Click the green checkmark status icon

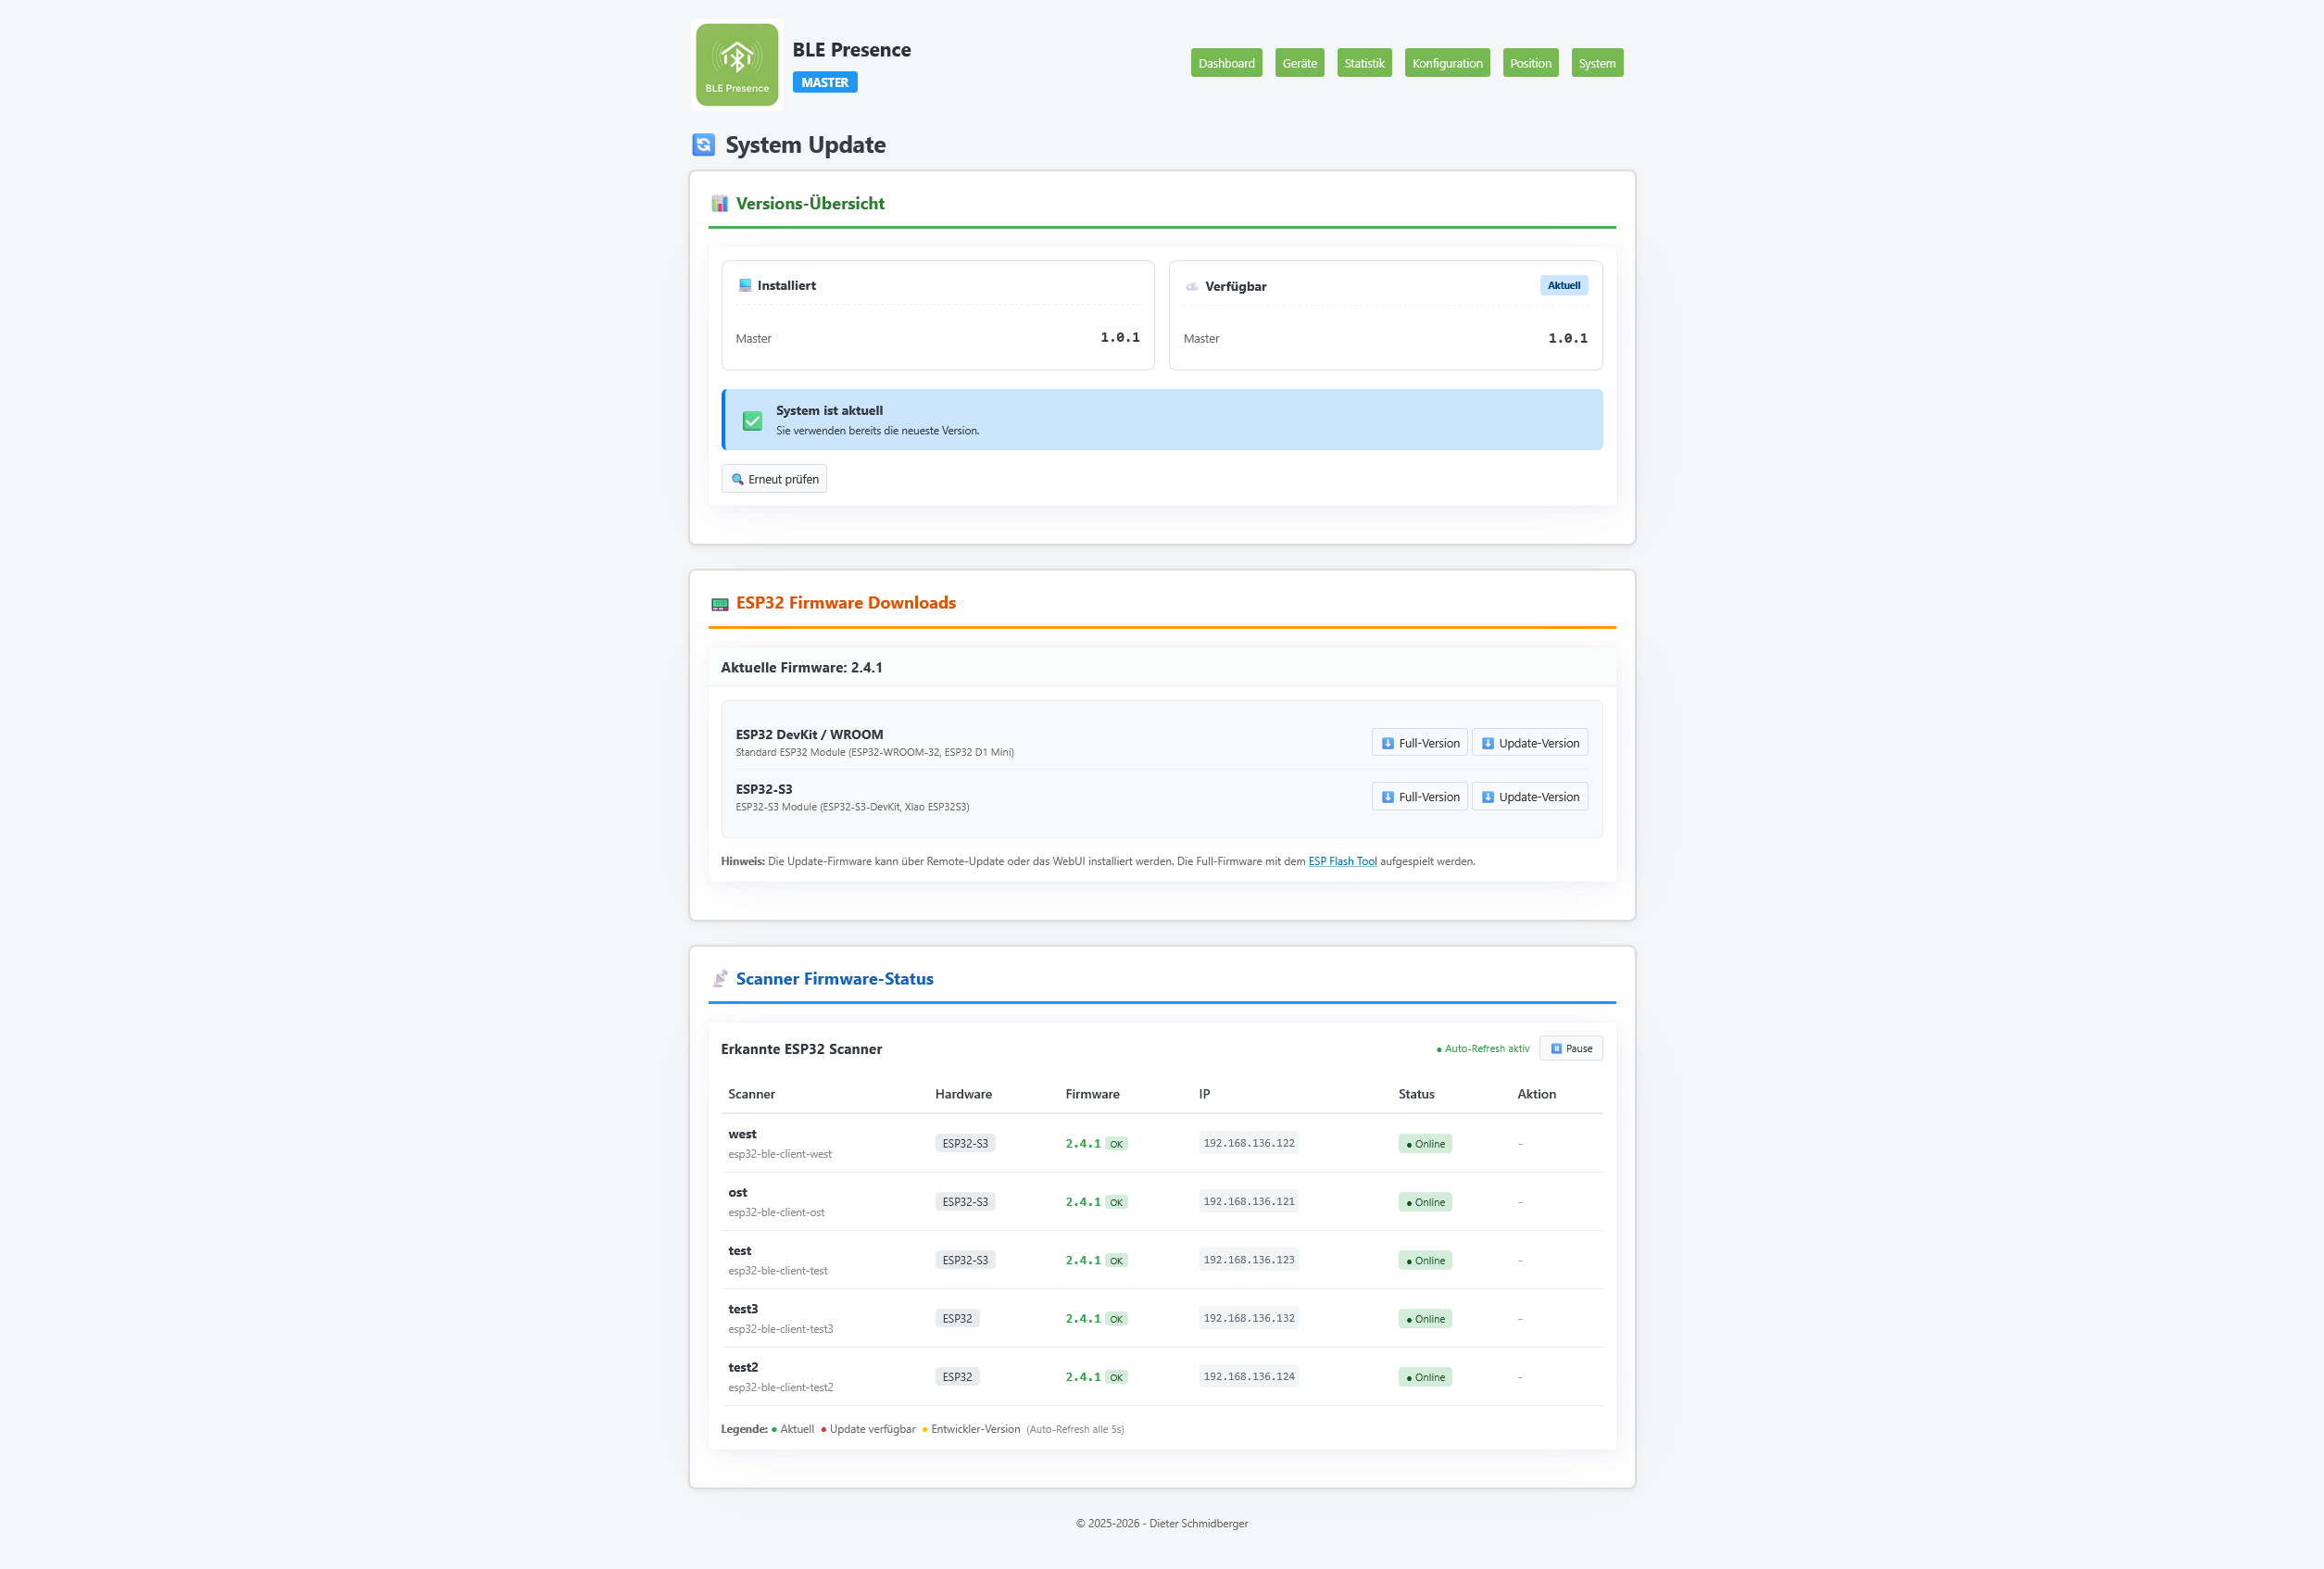752,421
